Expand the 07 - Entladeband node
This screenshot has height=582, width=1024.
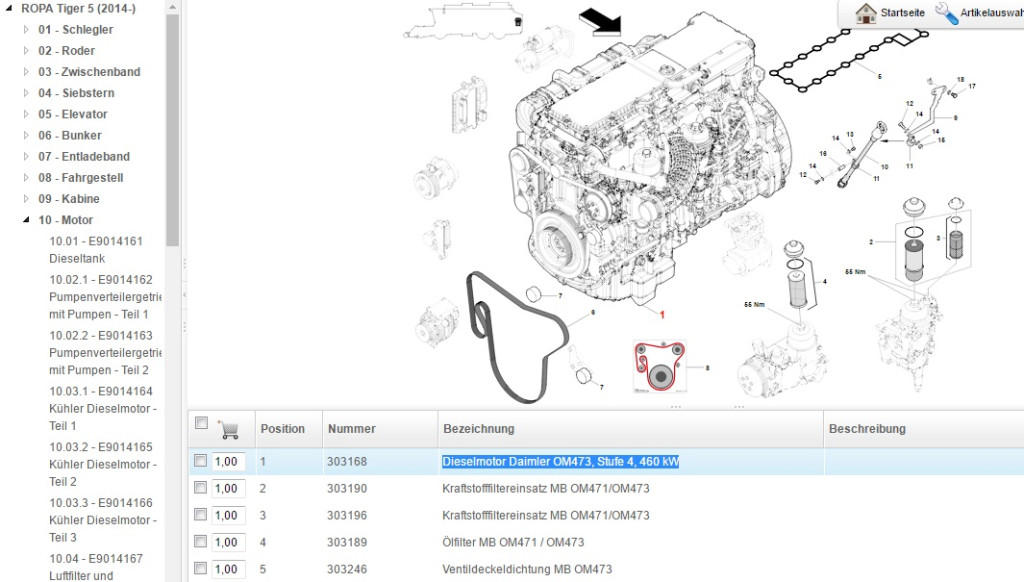click(x=26, y=156)
